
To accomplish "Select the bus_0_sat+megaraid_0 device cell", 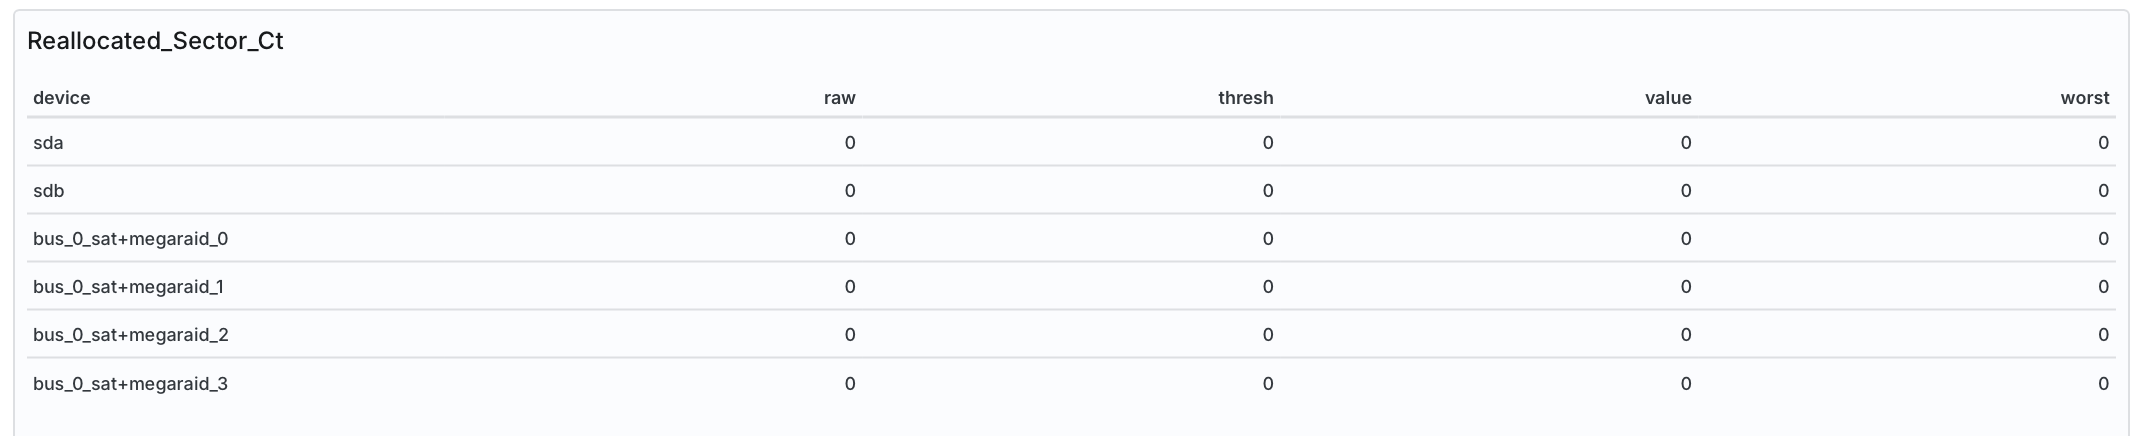I will (130, 239).
